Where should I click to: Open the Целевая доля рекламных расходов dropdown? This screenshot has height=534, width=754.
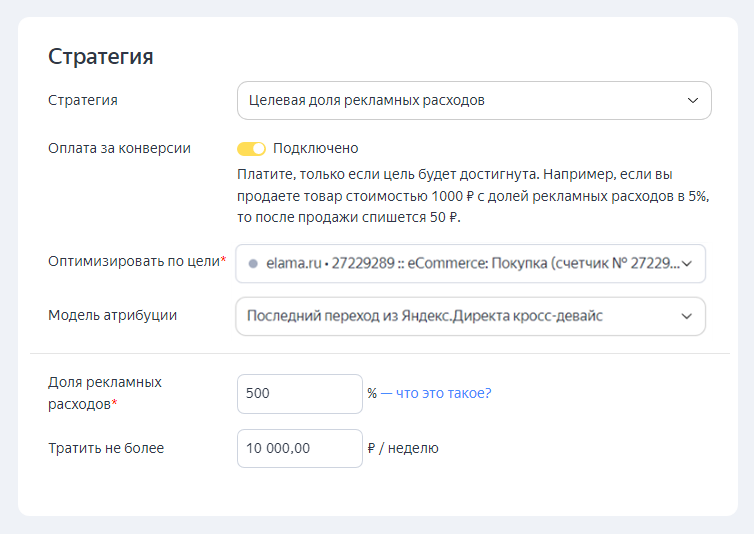pyautogui.click(x=460, y=101)
